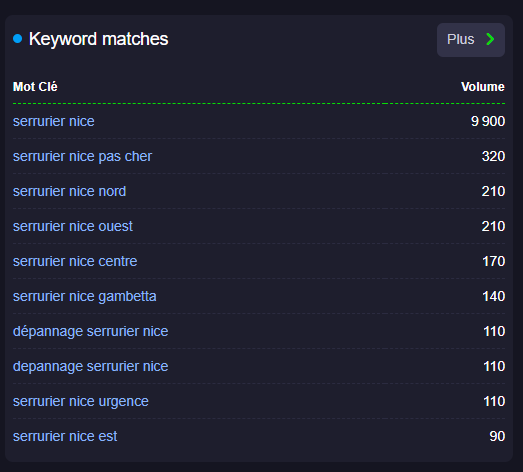The width and height of the screenshot is (523, 472).
Task: Click the Mot Clé column header
Action: click(35, 87)
